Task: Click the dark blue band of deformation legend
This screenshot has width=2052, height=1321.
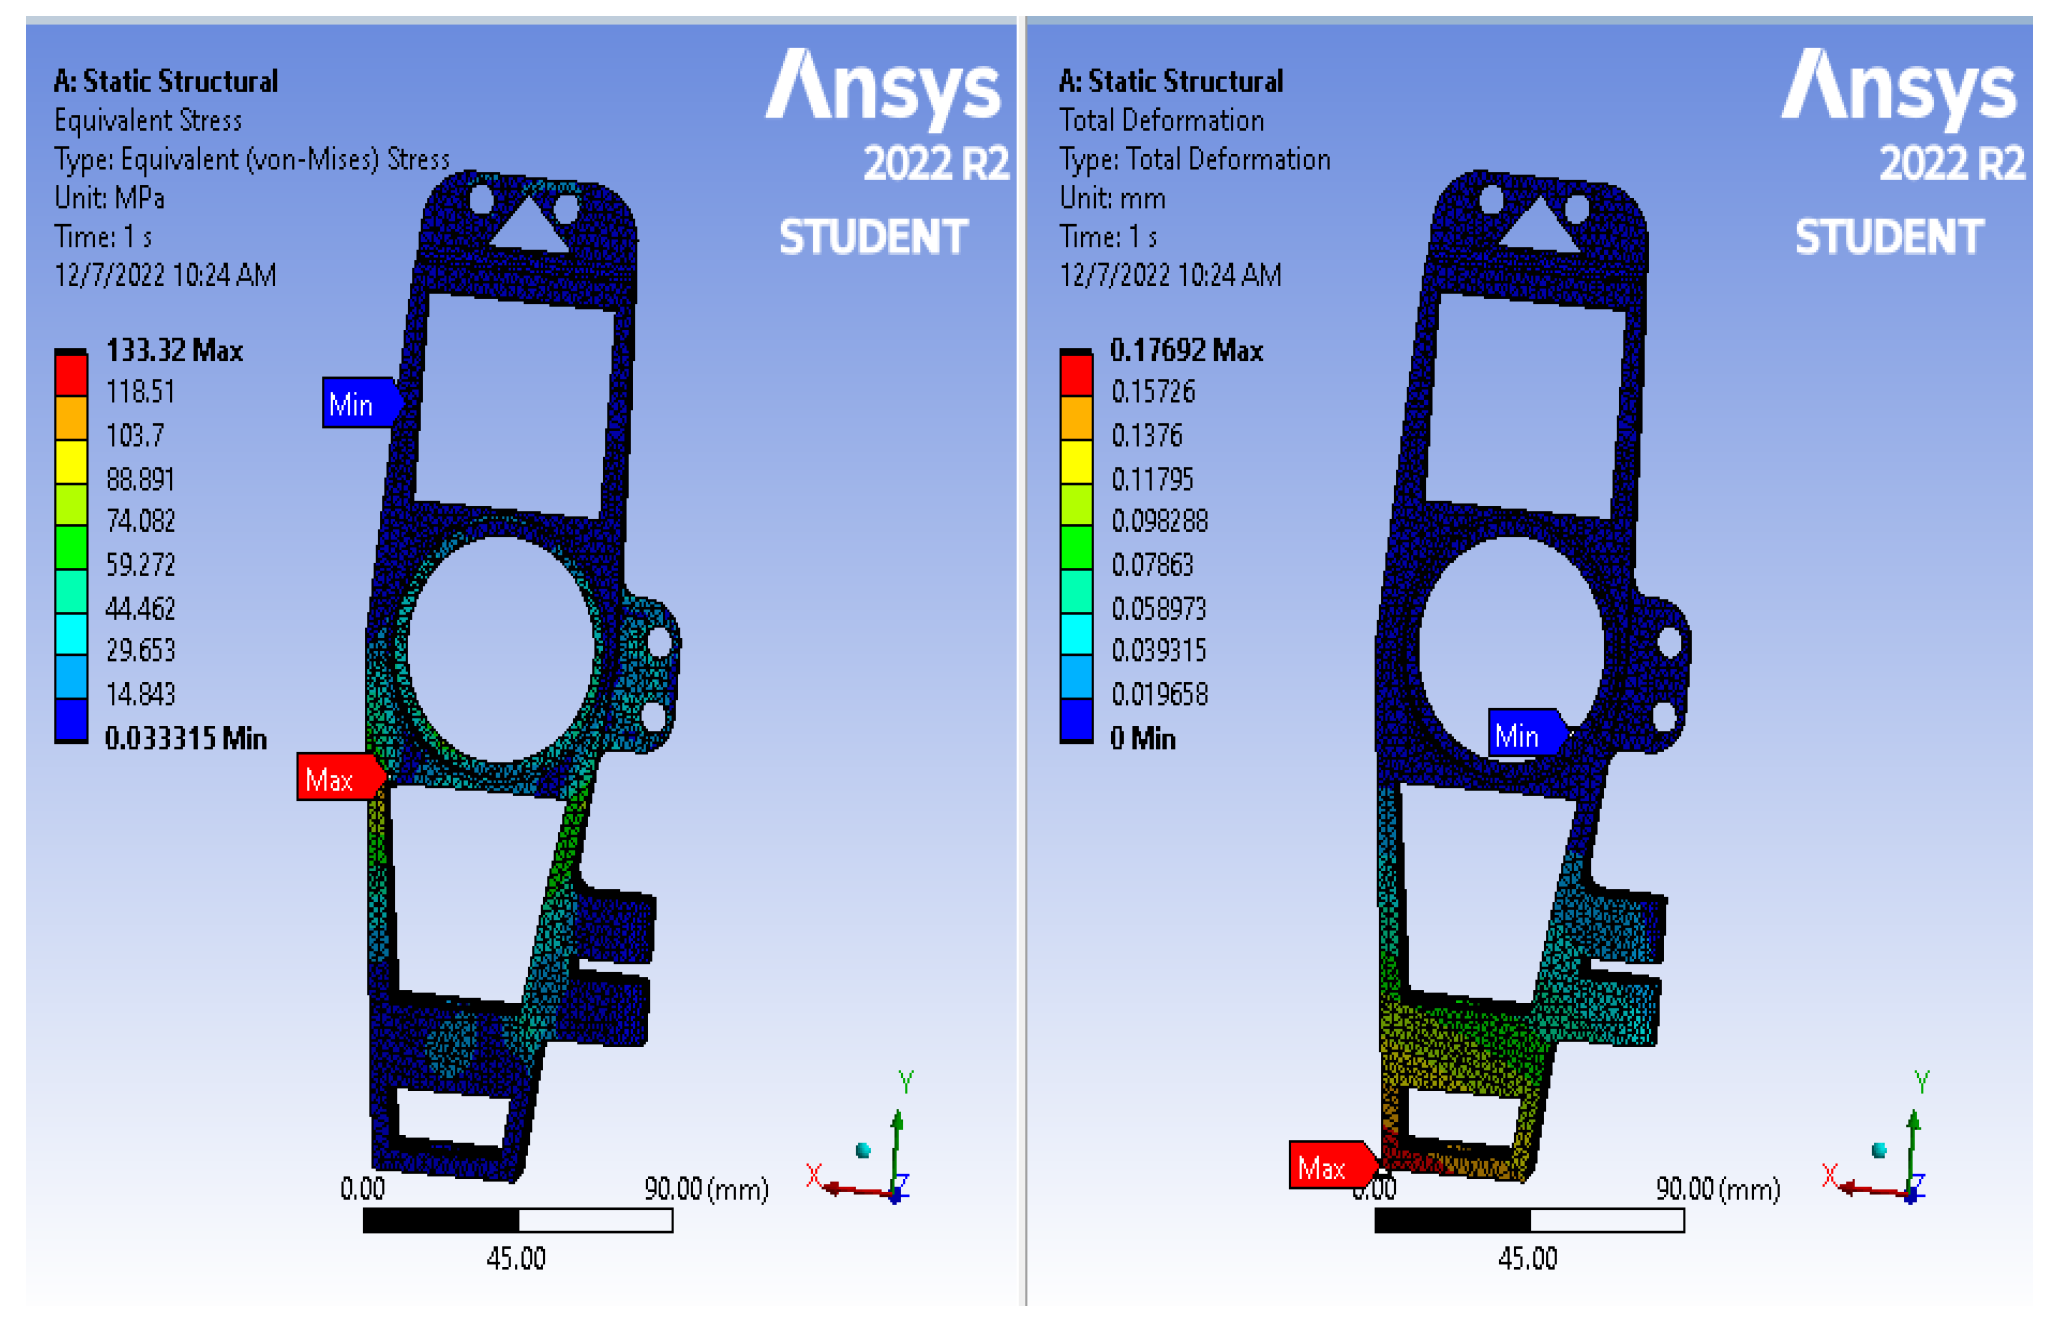Action: tap(1076, 719)
